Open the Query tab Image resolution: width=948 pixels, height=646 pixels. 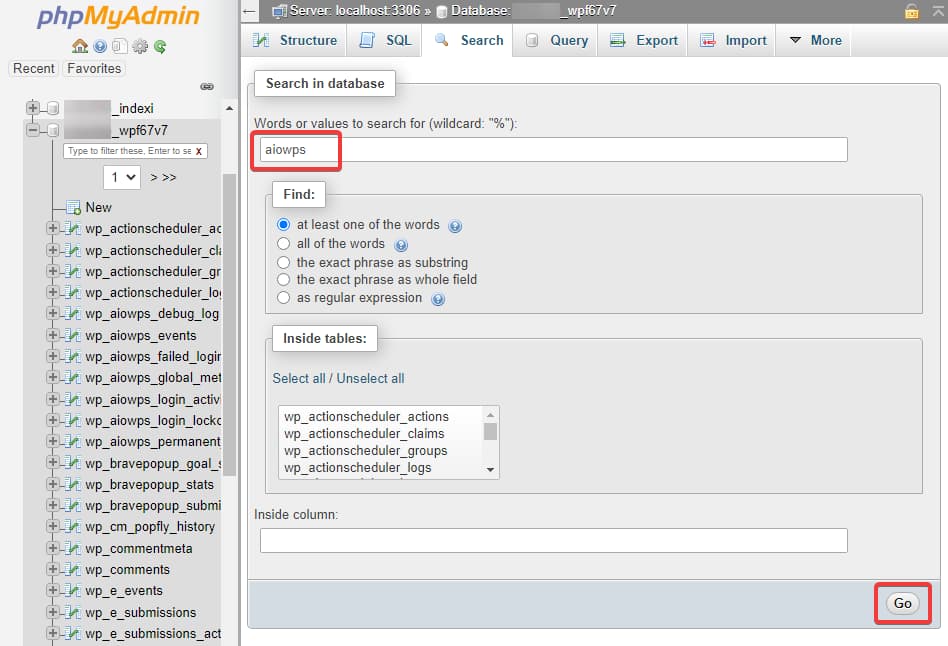(556, 40)
